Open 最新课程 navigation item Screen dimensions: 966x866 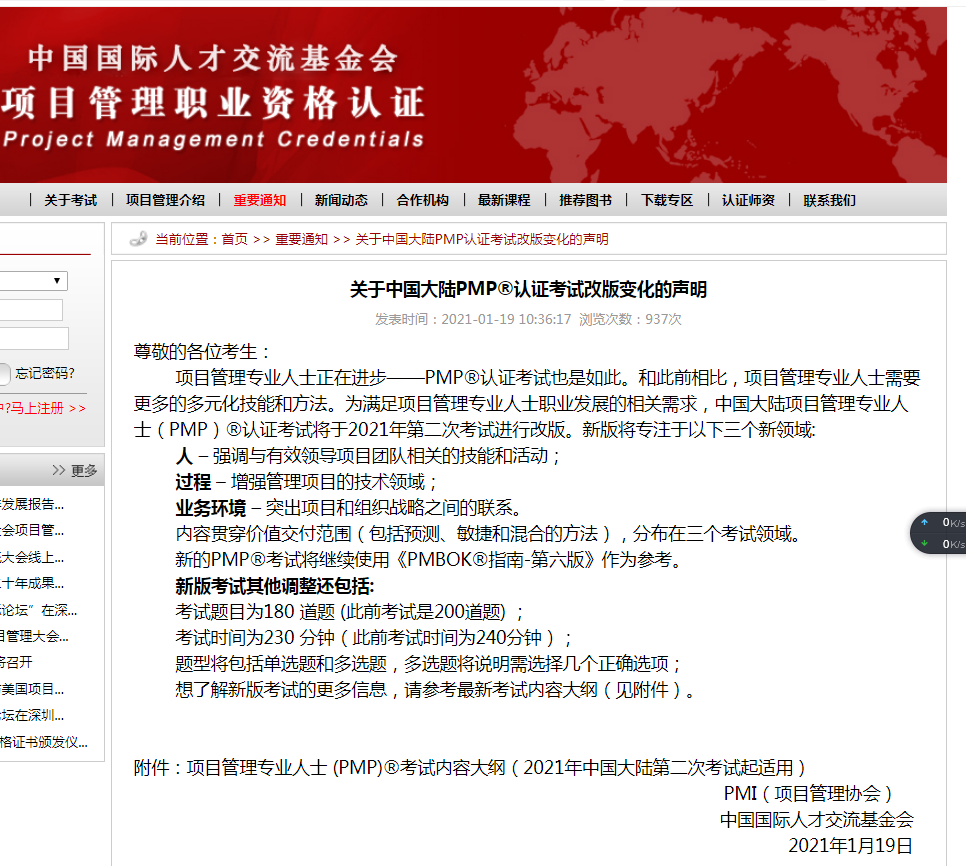coord(504,200)
